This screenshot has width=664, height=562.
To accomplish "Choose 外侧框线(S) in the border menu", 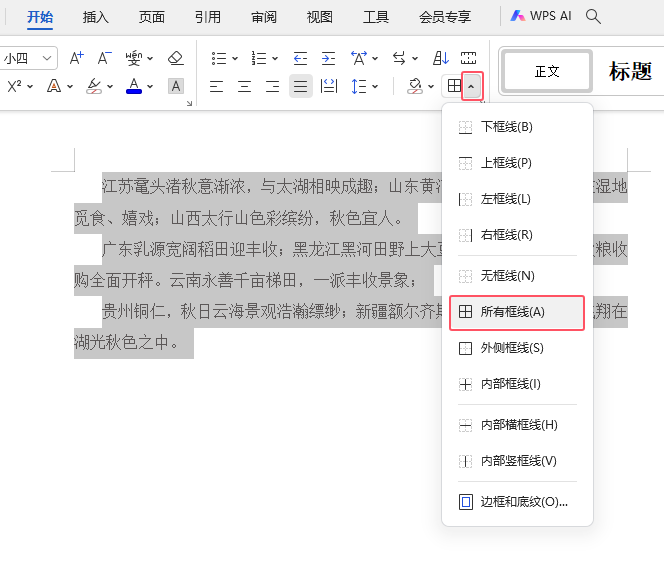I will [517, 349].
